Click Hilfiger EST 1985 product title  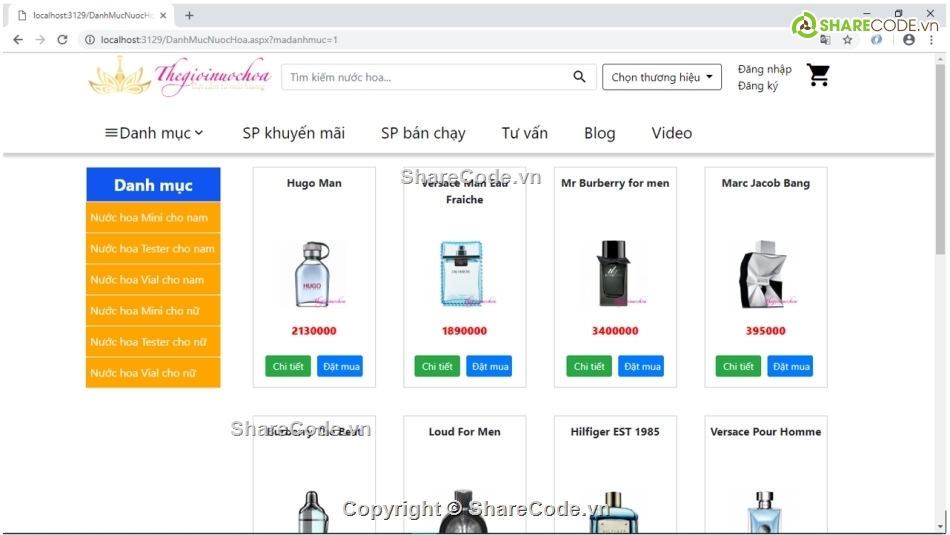[614, 431]
